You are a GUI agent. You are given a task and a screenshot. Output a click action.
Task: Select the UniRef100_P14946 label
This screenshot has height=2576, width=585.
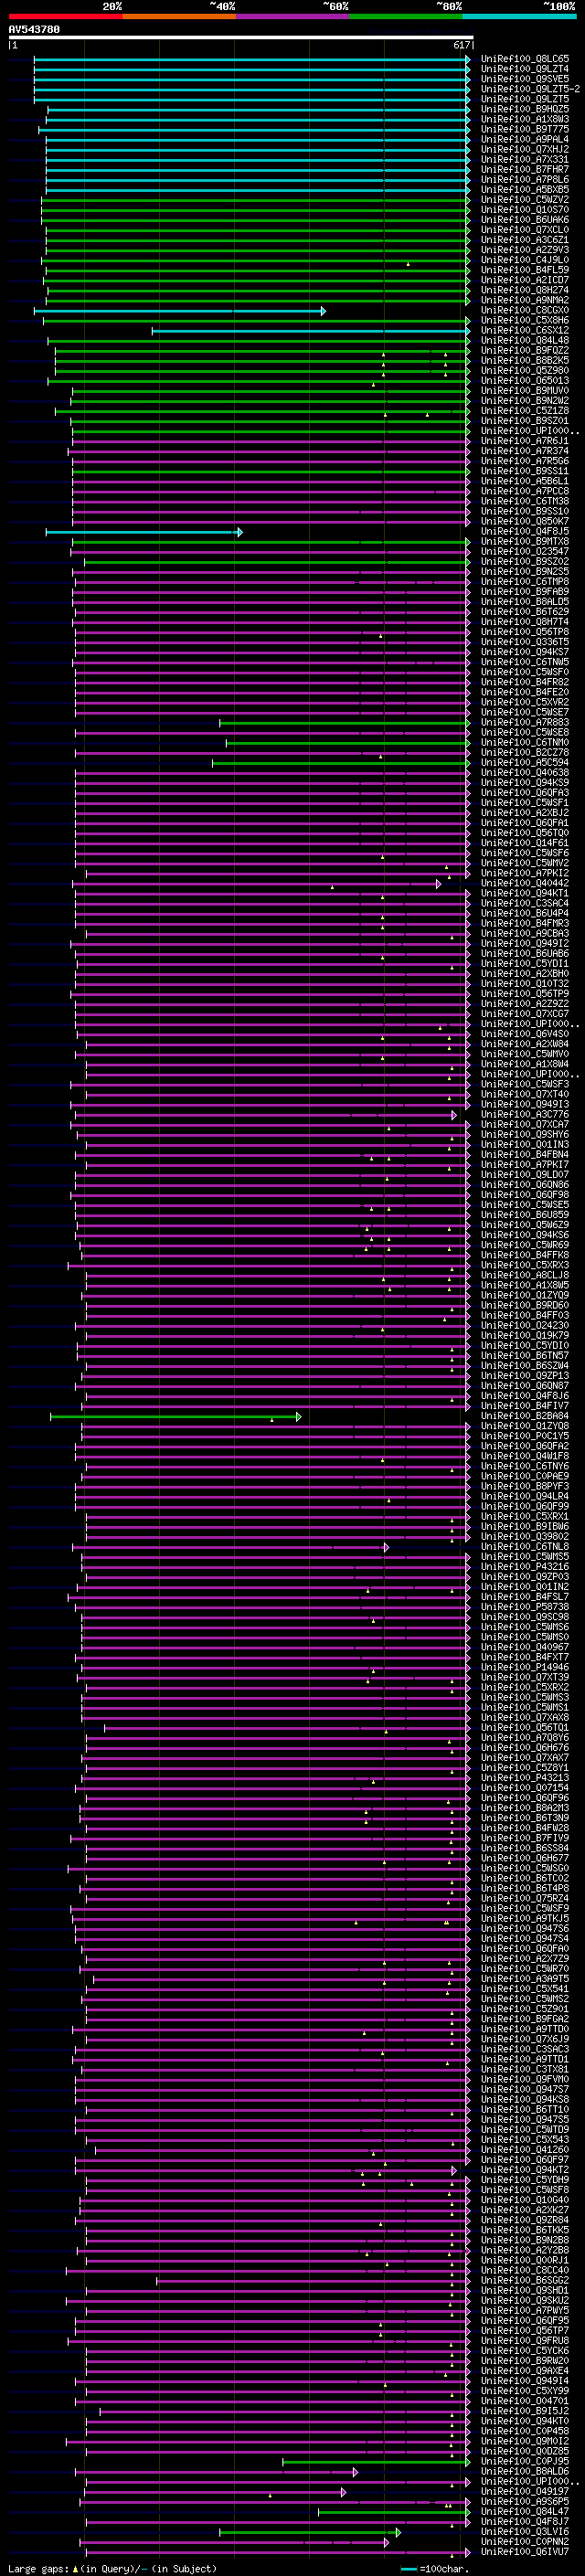pos(524,1667)
